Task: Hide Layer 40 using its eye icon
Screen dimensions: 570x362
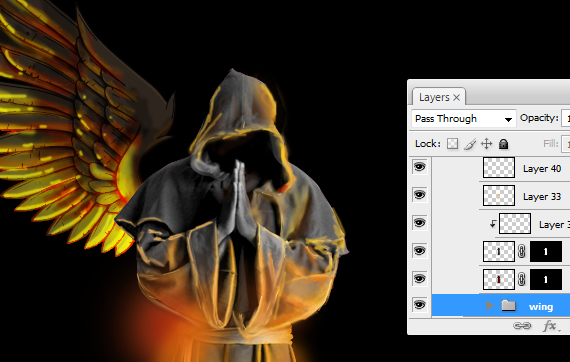Action: point(420,167)
